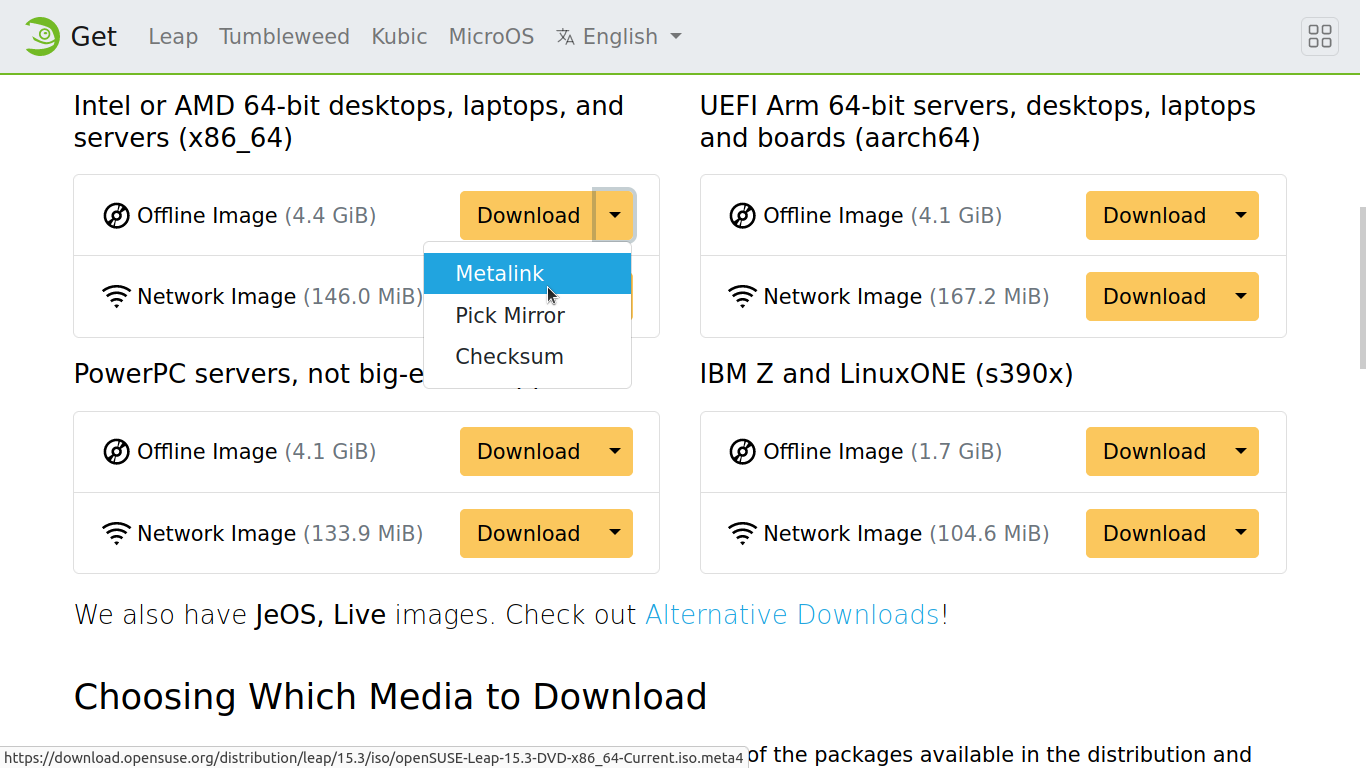Download the x86_64 Offline Image
Viewport: 1366px width, 768px height.
pyautogui.click(x=528, y=216)
